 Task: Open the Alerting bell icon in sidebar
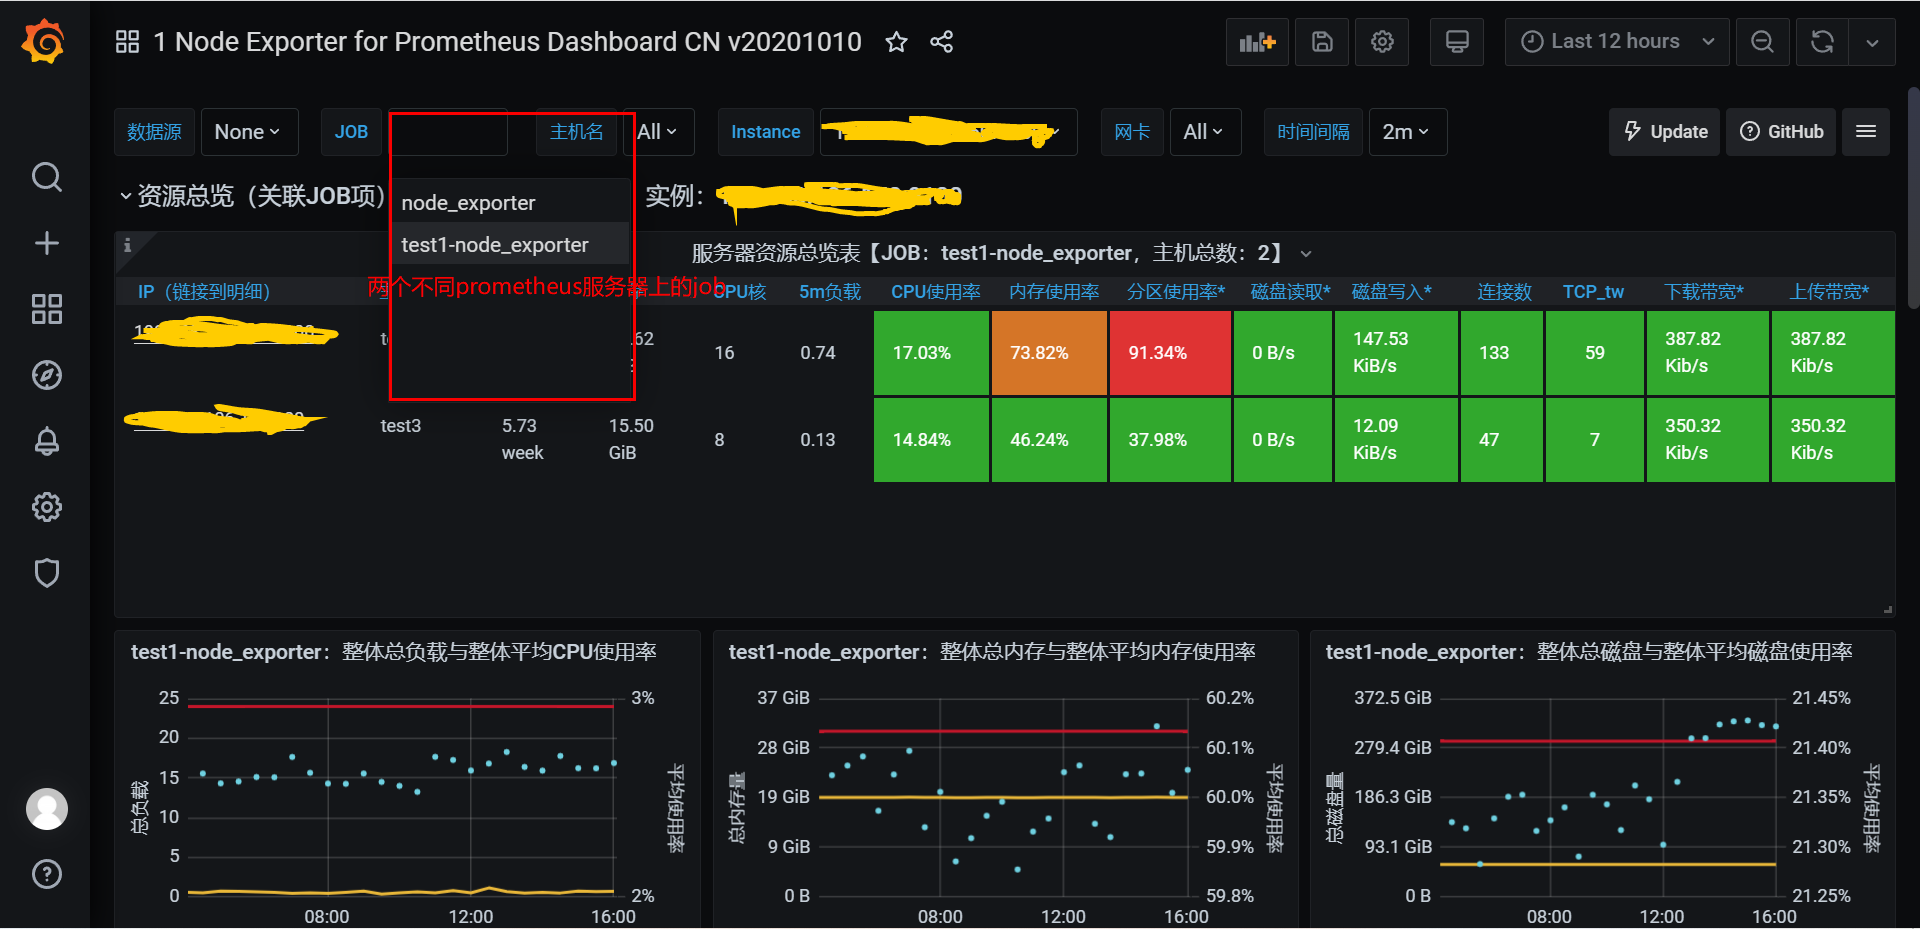coord(46,441)
